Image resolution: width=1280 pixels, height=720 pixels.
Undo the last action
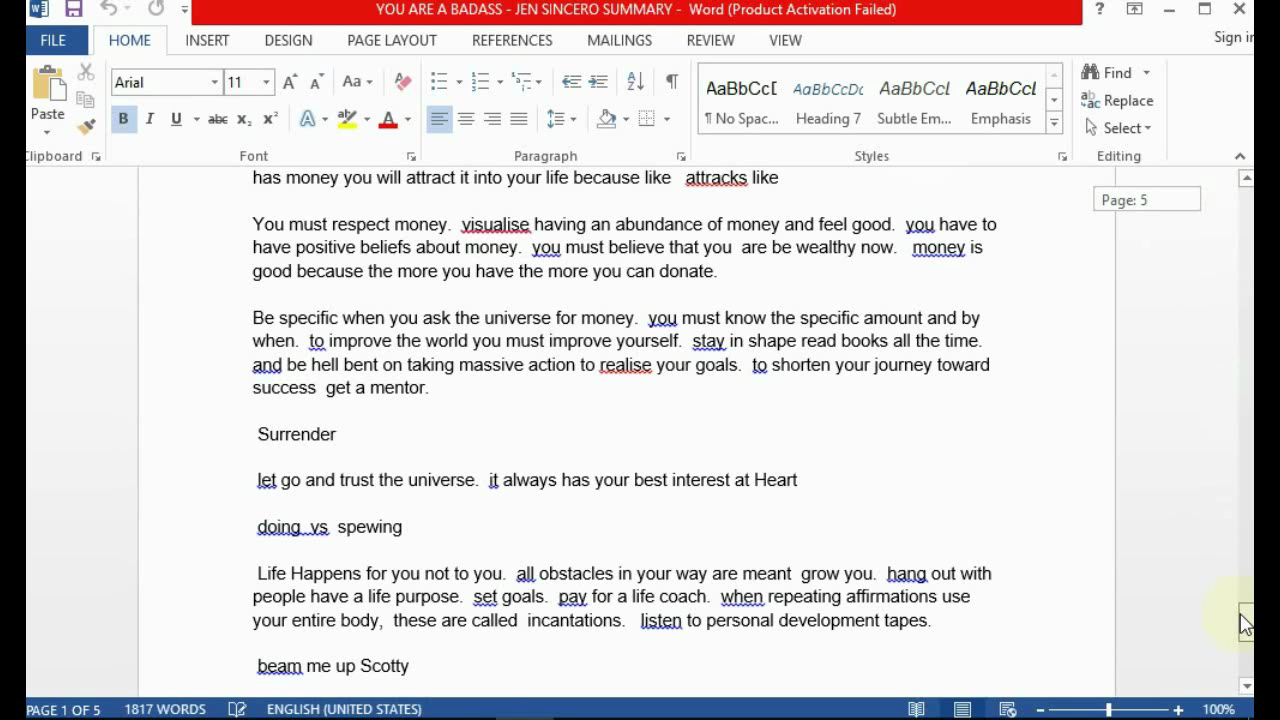[x=108, y=10]
